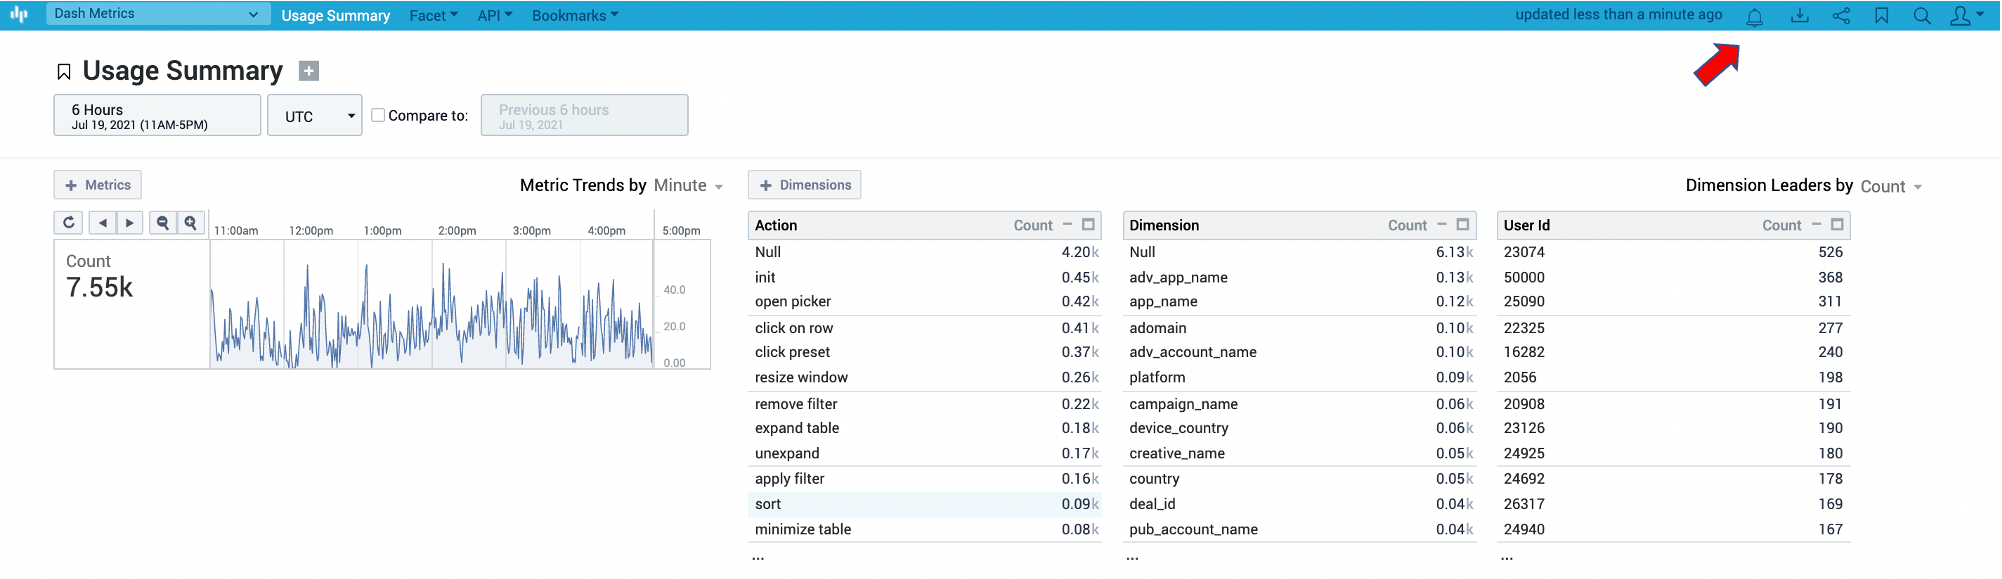The width and height of the screenshot is (2002, 579).
Task: Click the trend line chart area
Action: [432, 305]
